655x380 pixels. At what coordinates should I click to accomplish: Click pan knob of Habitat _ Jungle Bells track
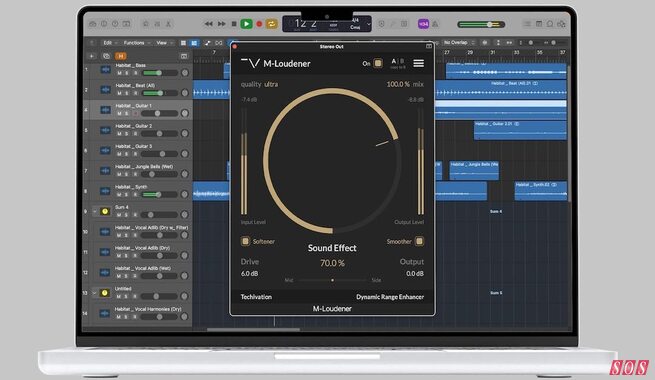(x=185, y=174)
